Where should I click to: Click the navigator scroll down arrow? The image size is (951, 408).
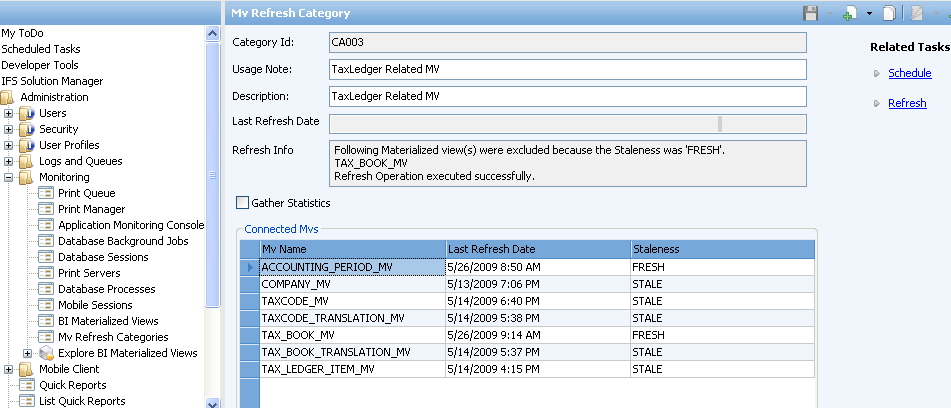(212, 403)
